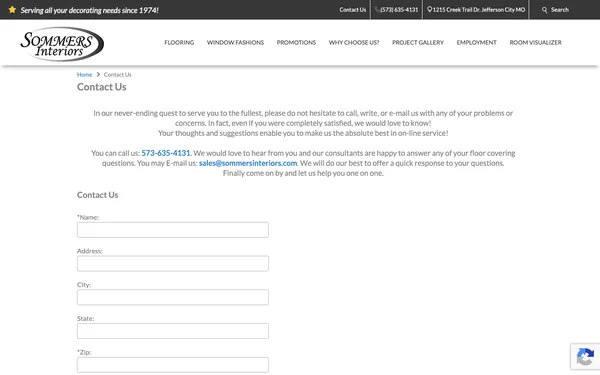Click the 'Contact Us' breadcrumb text

tap(117, 75)
